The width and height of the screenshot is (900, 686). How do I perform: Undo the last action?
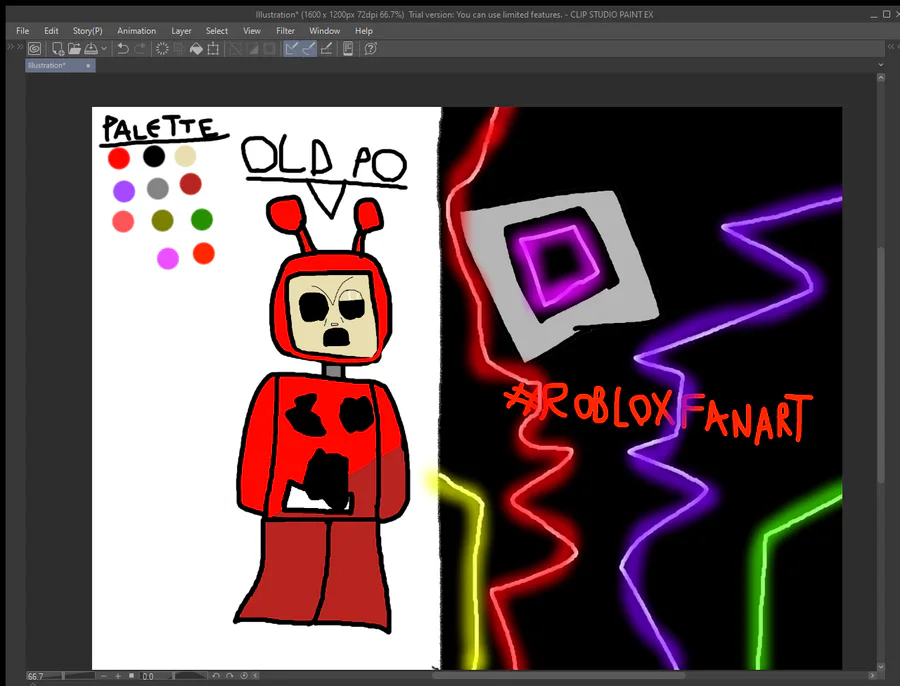[123, 49]
